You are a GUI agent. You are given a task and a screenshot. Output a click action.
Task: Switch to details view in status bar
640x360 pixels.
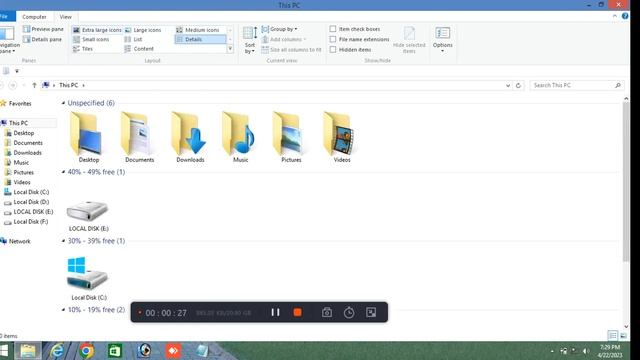point(613,336)
